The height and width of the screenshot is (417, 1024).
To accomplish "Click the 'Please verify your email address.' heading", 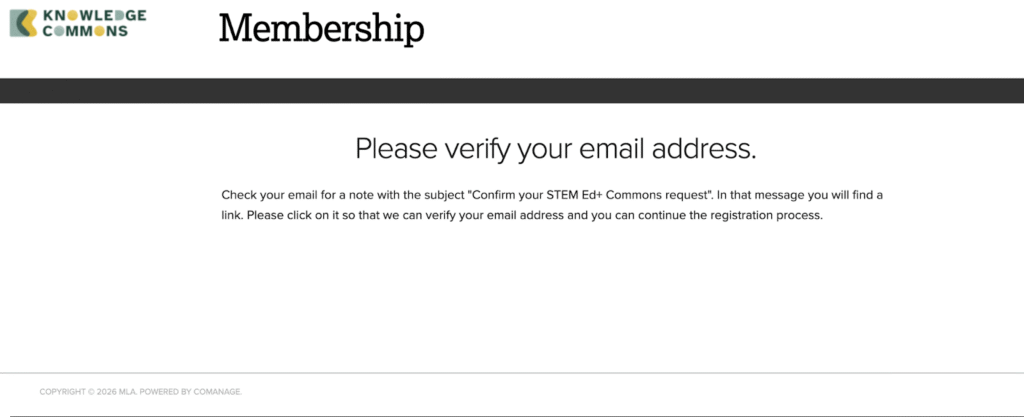I will tap(555, 149).
